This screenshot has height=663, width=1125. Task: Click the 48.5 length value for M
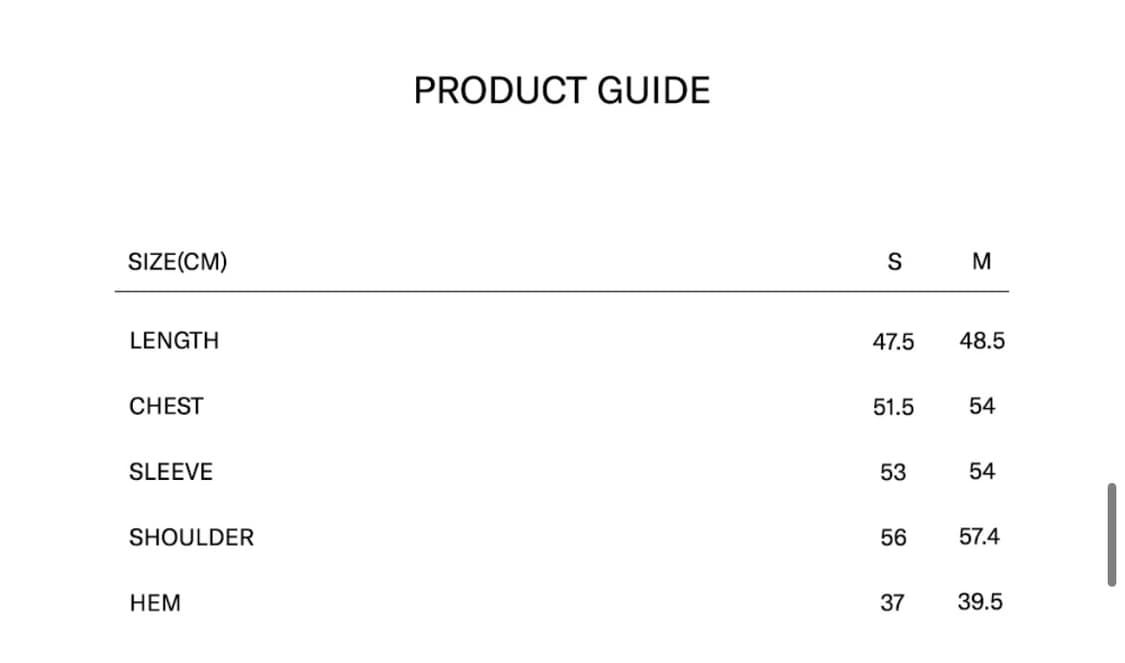(x=982, y=341)
